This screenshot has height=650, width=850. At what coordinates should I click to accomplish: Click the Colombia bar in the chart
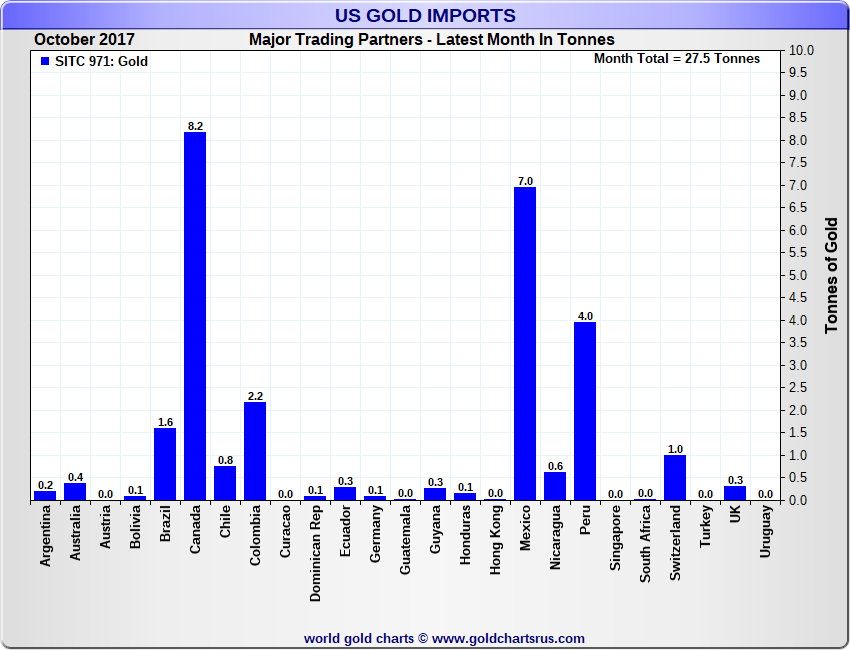click(255, 451)
